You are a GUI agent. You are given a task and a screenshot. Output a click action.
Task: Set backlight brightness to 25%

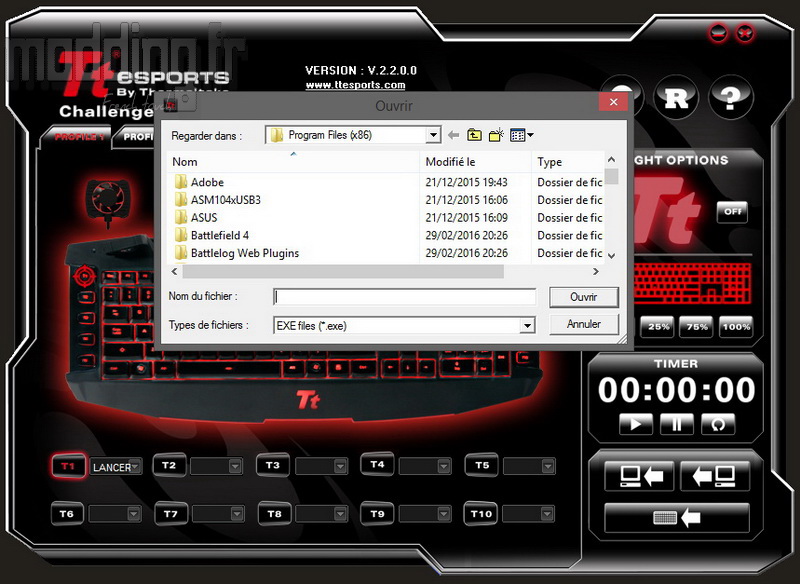point(658,326)
